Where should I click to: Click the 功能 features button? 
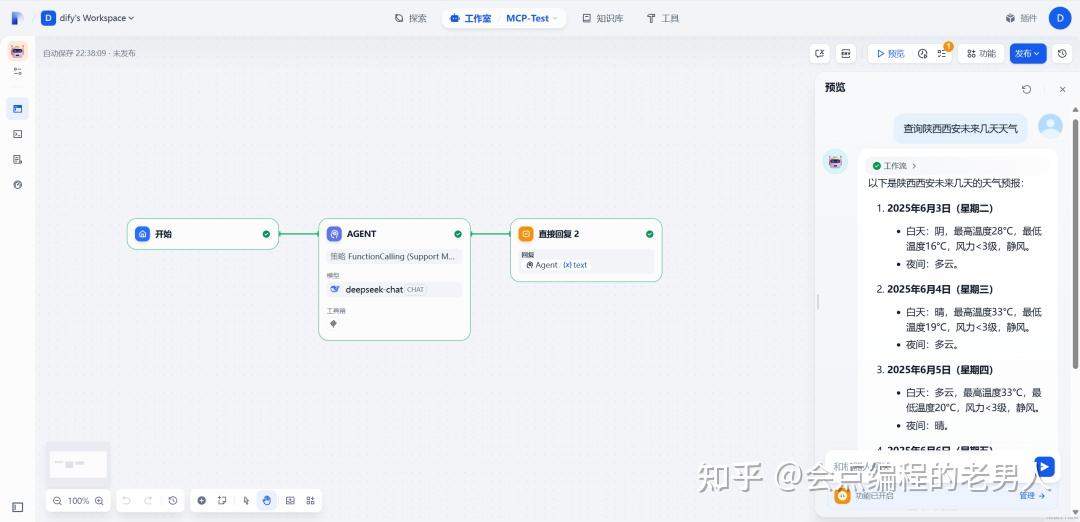[x=981, y=54]
